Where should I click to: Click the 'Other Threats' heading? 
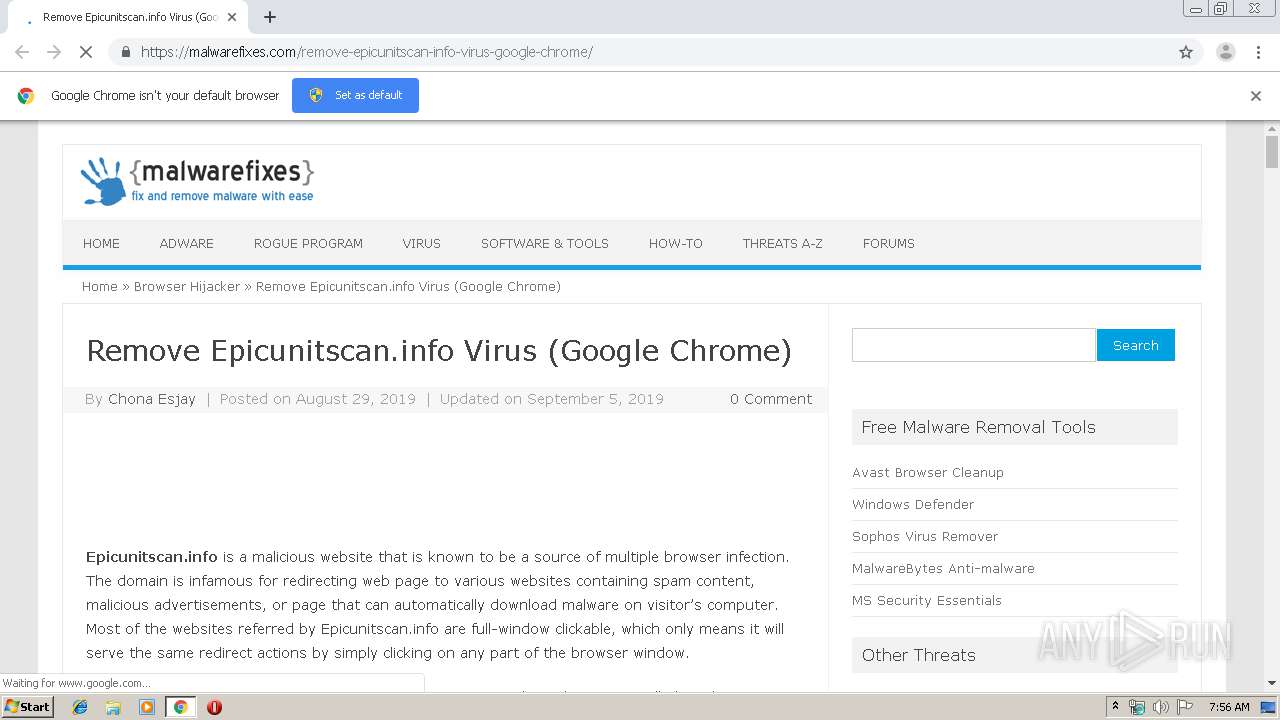pos(918,655)
